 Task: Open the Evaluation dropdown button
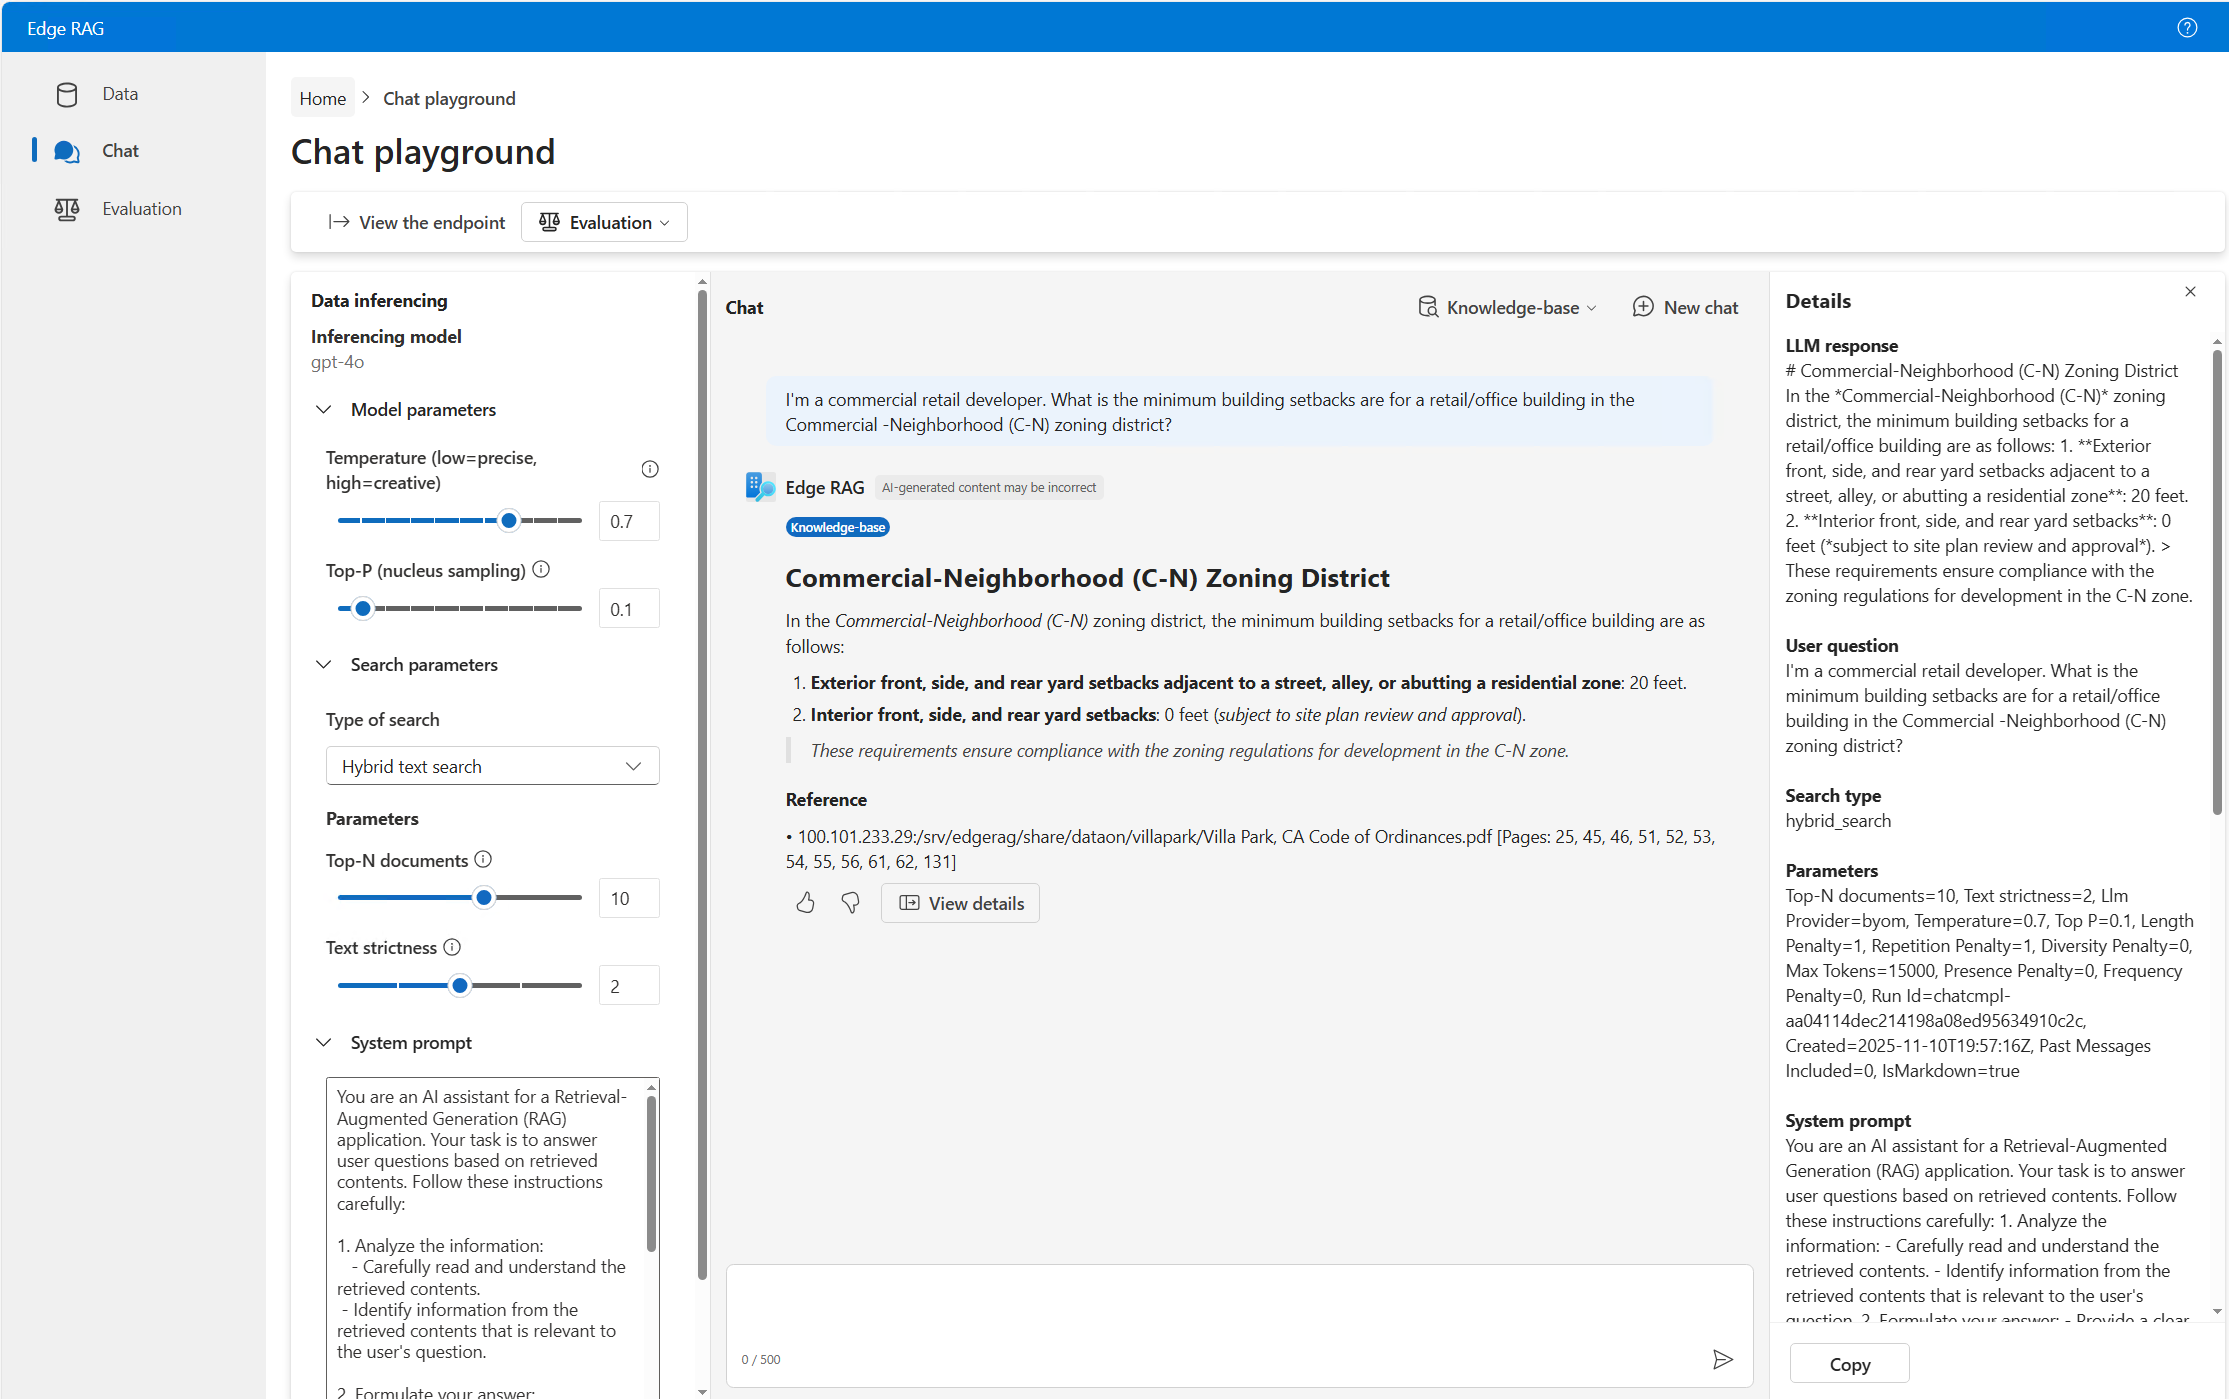pos(604,222)
